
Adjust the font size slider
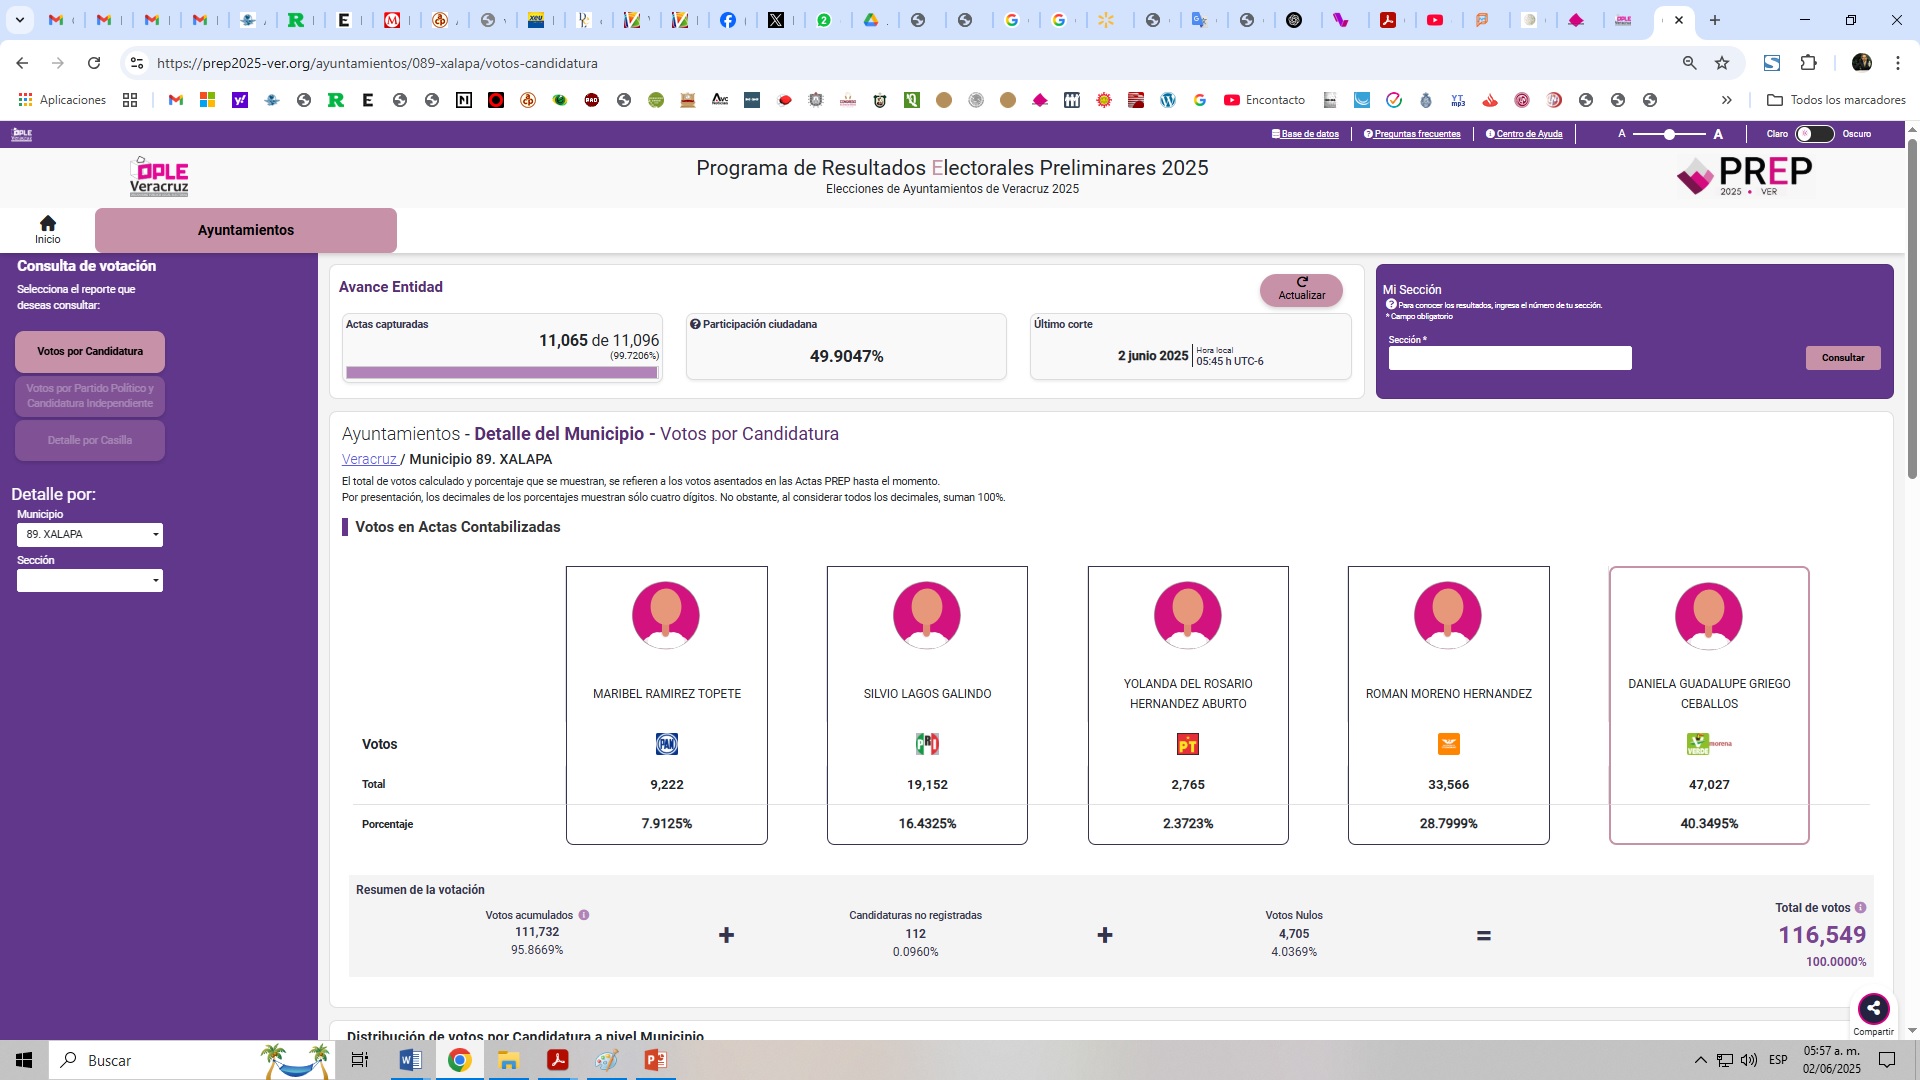pos(1669,134)
